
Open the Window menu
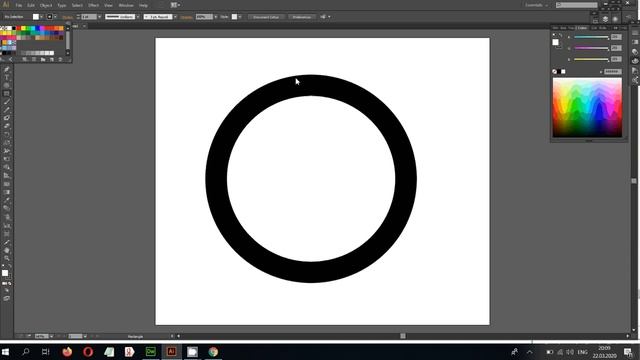tap(126, 5)
